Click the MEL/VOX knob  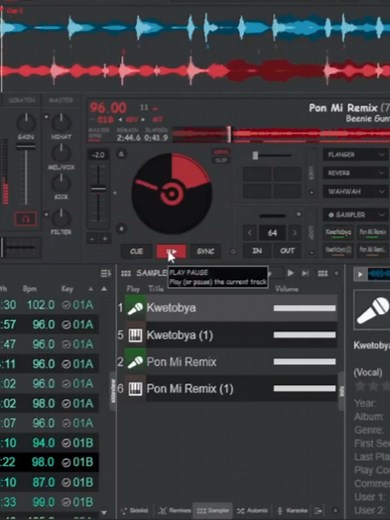tap(61, 153)
